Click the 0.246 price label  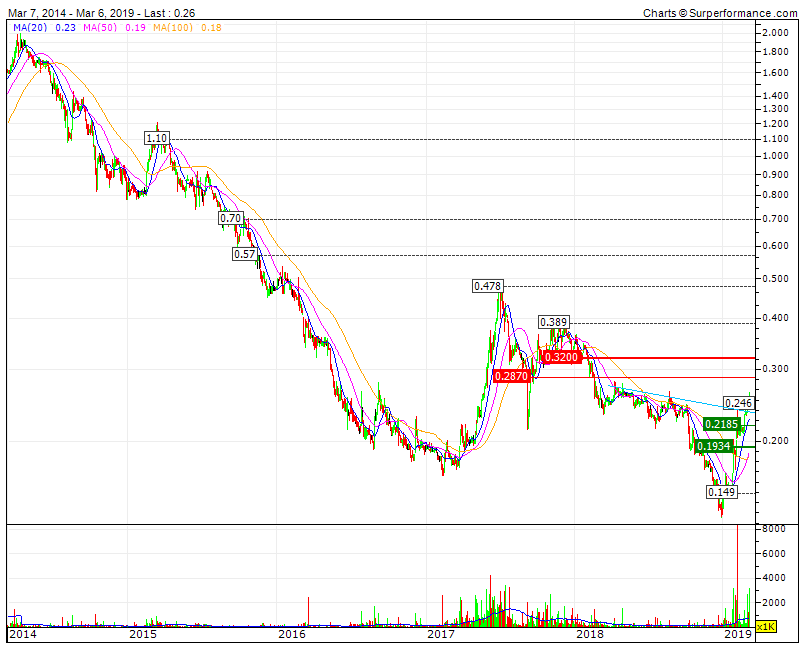tap(738, 403)
